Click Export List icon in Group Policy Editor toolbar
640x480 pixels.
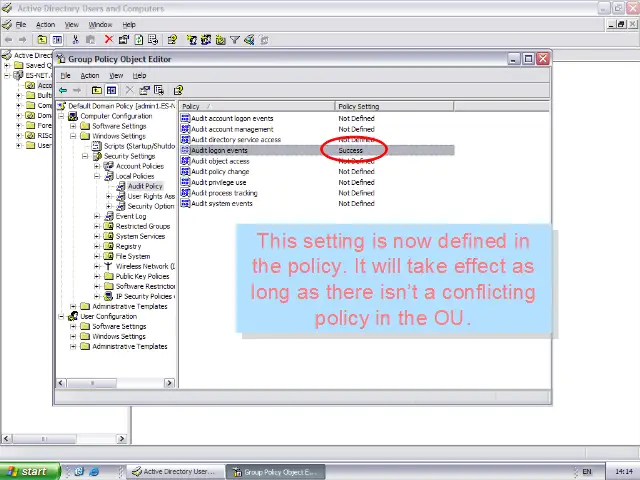pyautogui.click(x=159, y=90)
